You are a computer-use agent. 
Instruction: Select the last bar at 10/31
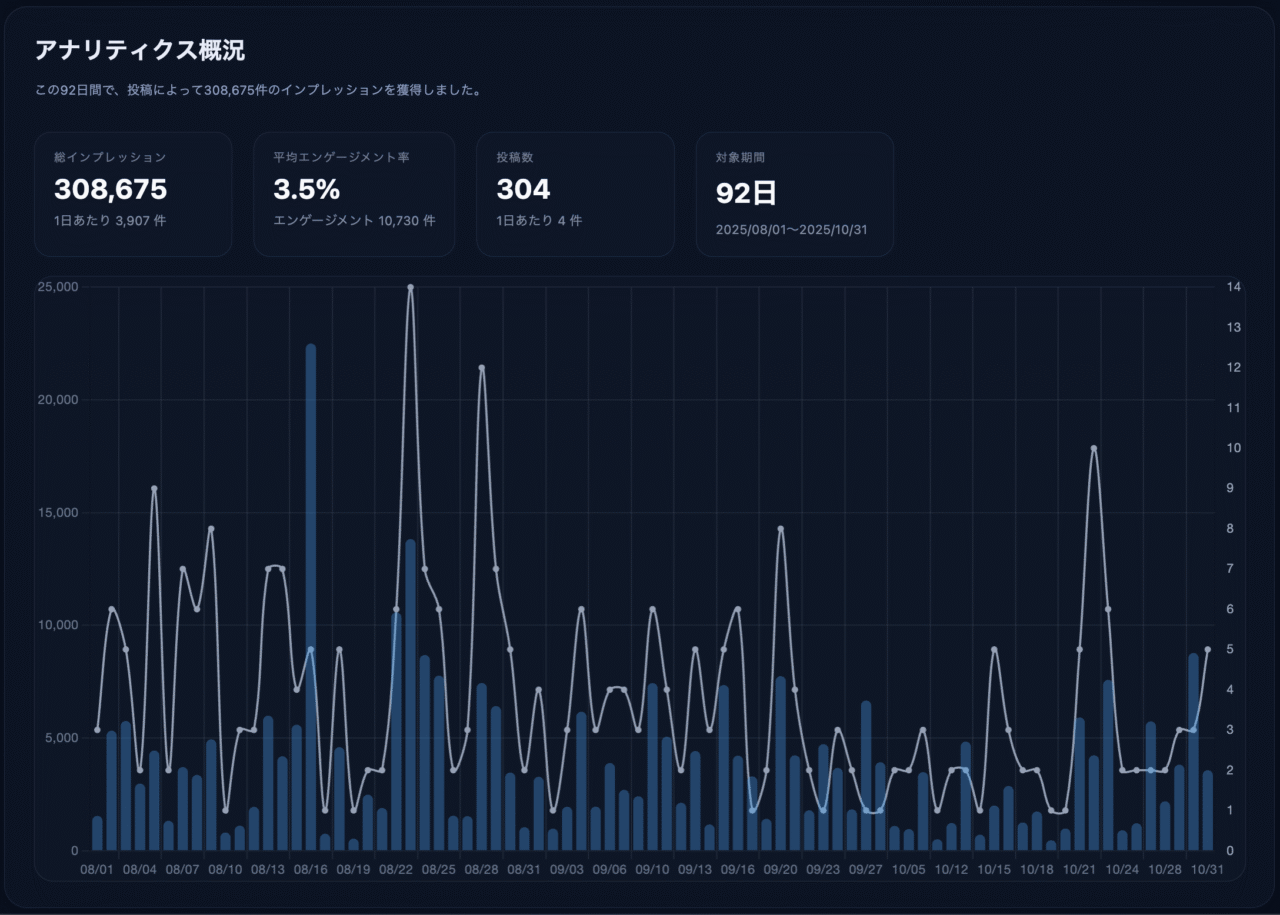[x=1208, y=810]
